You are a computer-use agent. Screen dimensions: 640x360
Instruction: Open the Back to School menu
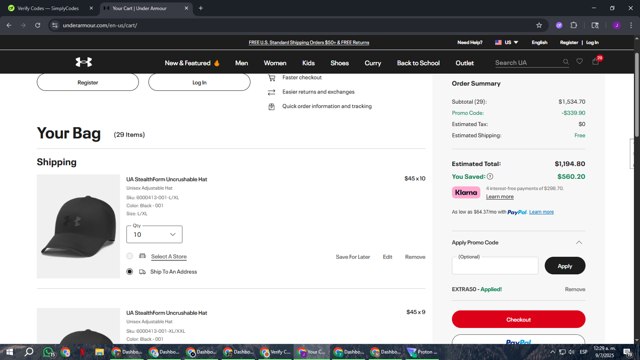point(418,63)
